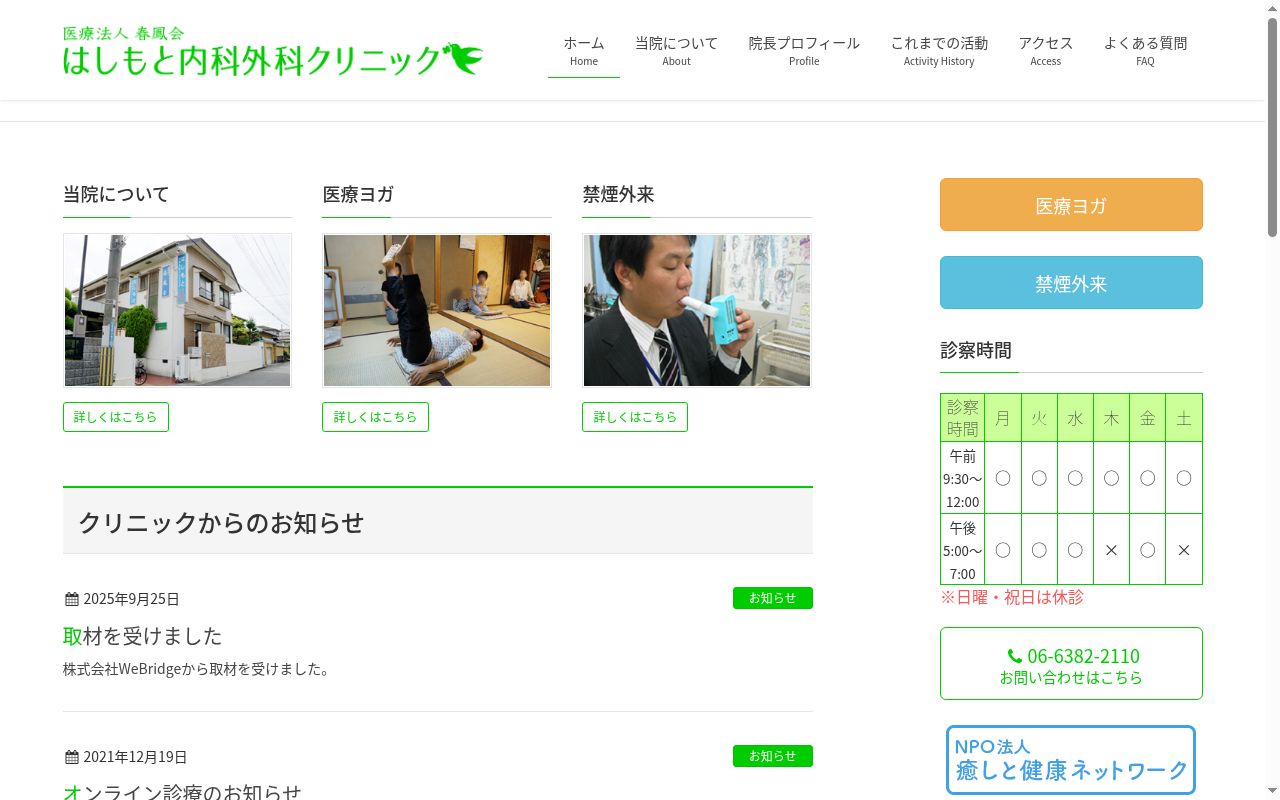Click the ※日曜・祝日は休診 note

coord(1012,597)
